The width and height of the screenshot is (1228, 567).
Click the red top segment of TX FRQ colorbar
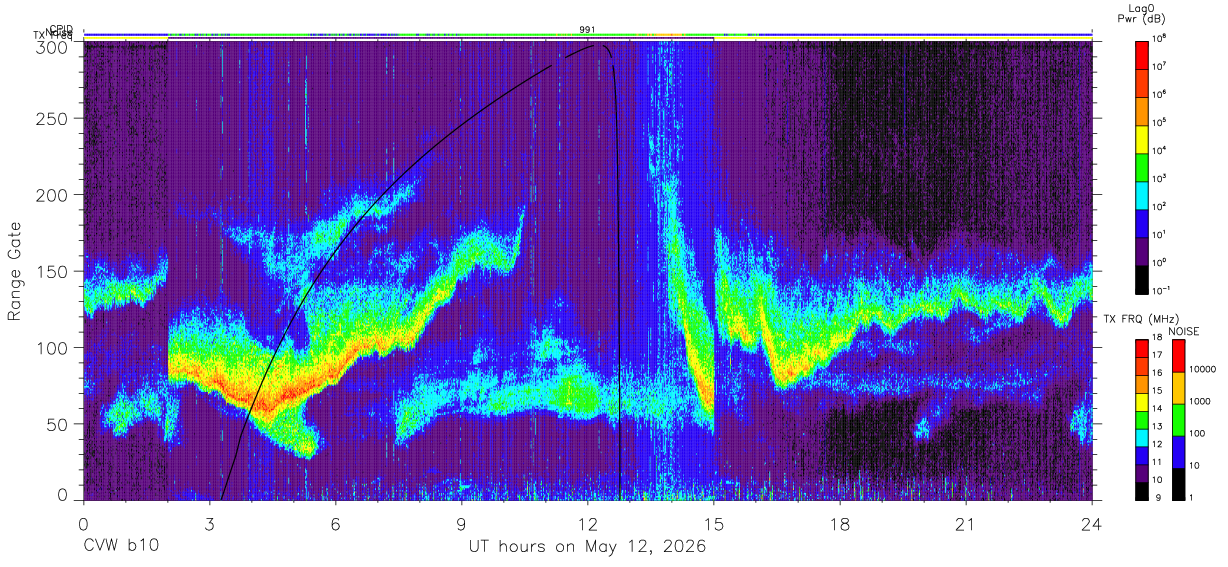1142,348
